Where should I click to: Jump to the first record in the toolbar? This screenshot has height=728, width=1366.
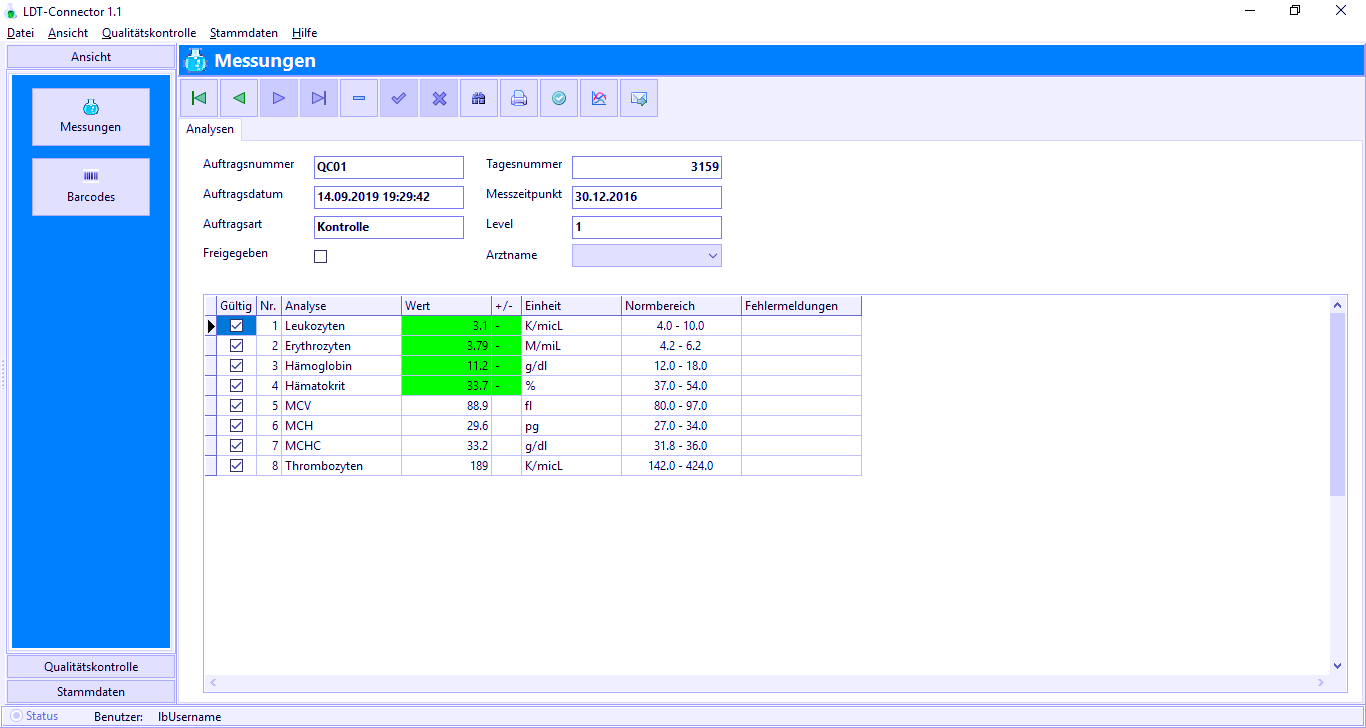199,98
